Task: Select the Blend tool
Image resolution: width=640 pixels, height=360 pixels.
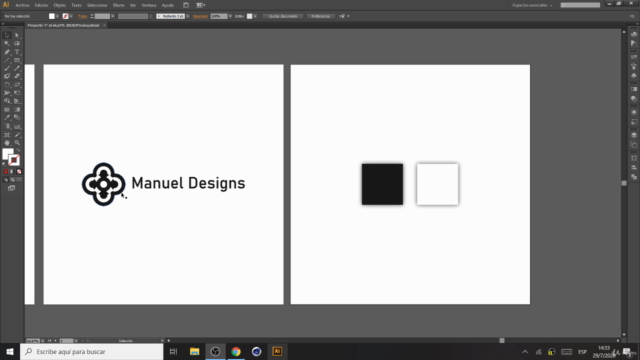Action: (17, 118)
